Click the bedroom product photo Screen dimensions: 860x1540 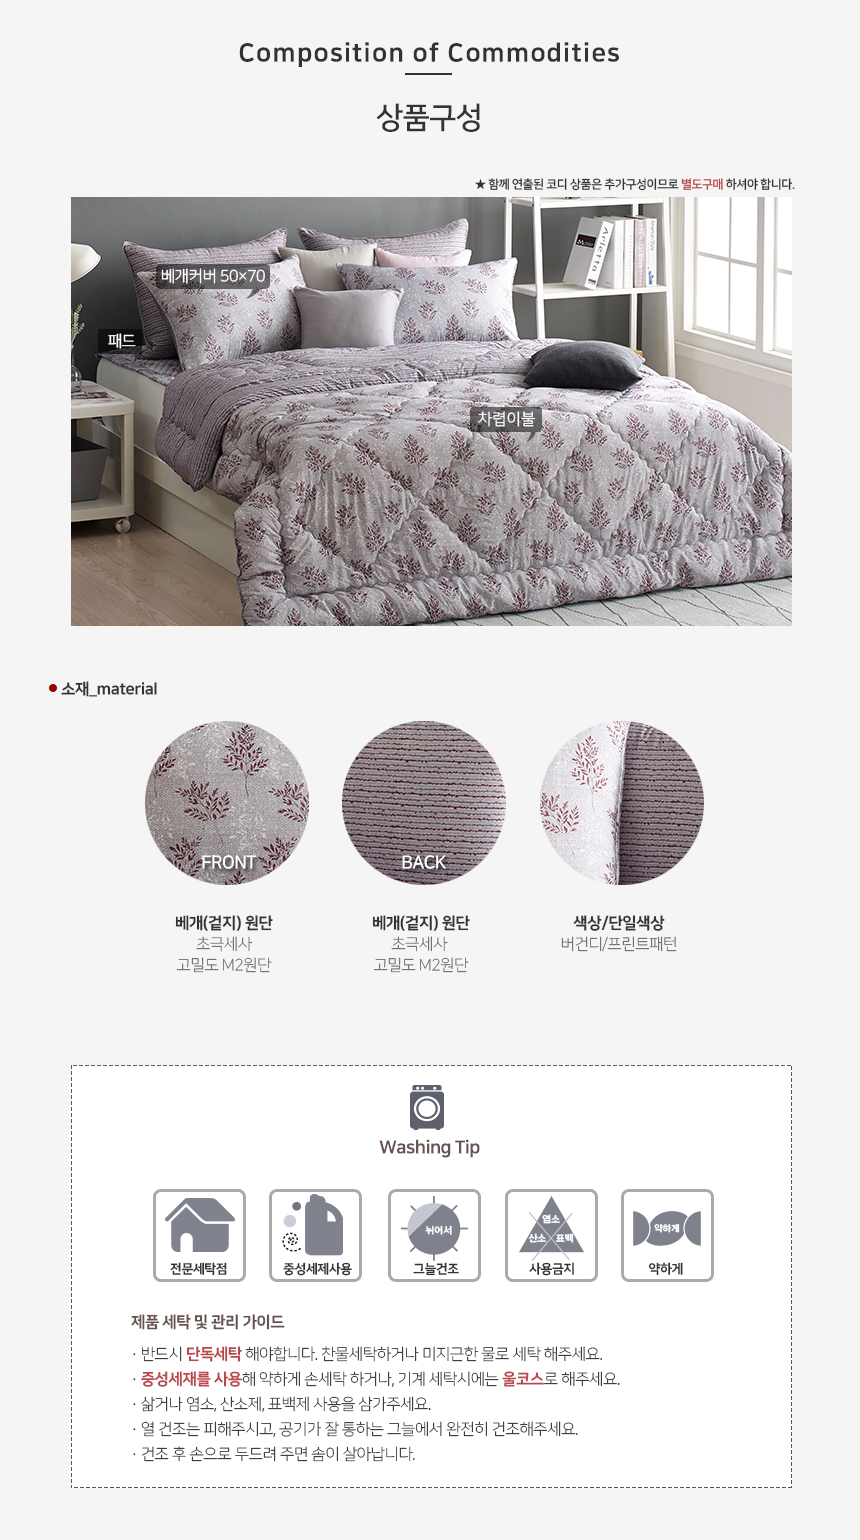coord(431,411)
